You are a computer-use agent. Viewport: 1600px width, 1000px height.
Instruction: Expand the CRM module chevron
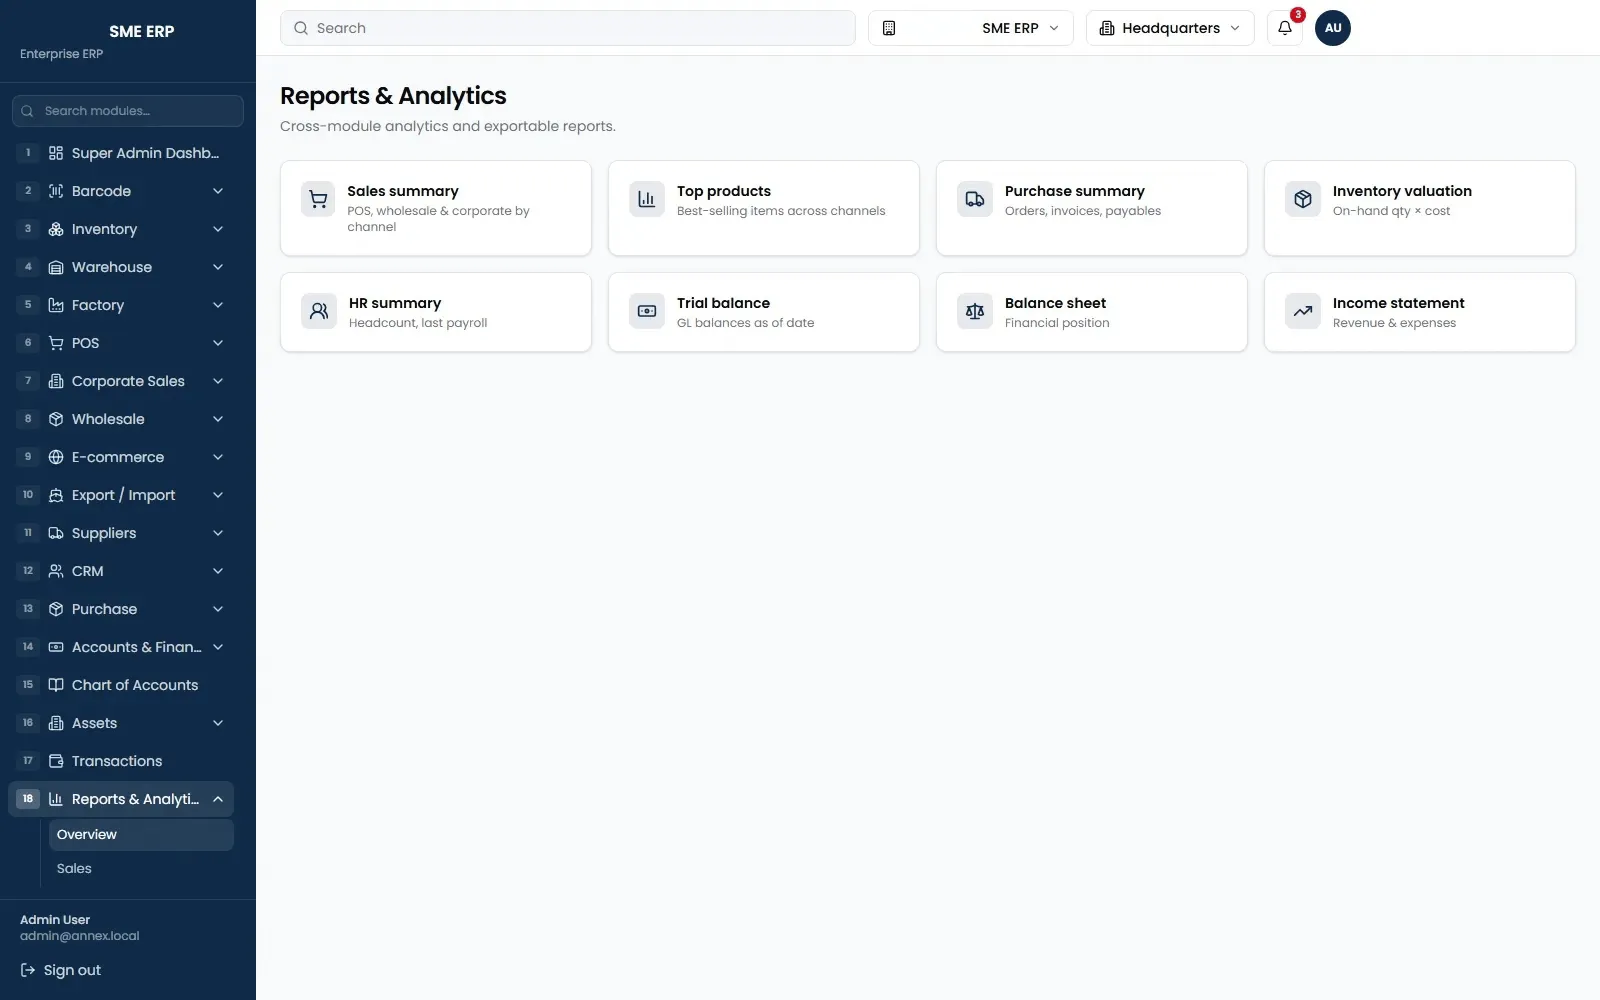coord(218,571)
